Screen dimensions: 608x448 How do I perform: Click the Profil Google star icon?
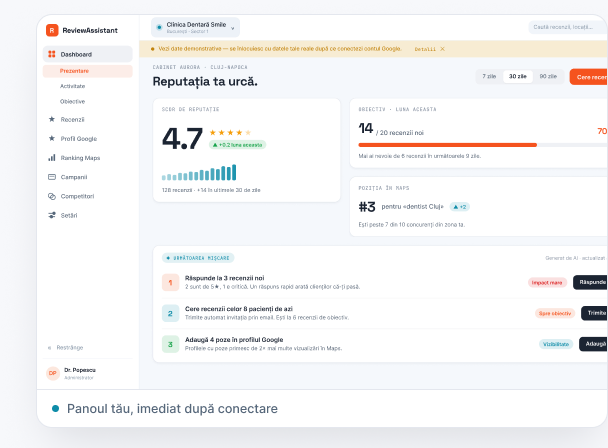pyautogui.click(x=52, y=138)
